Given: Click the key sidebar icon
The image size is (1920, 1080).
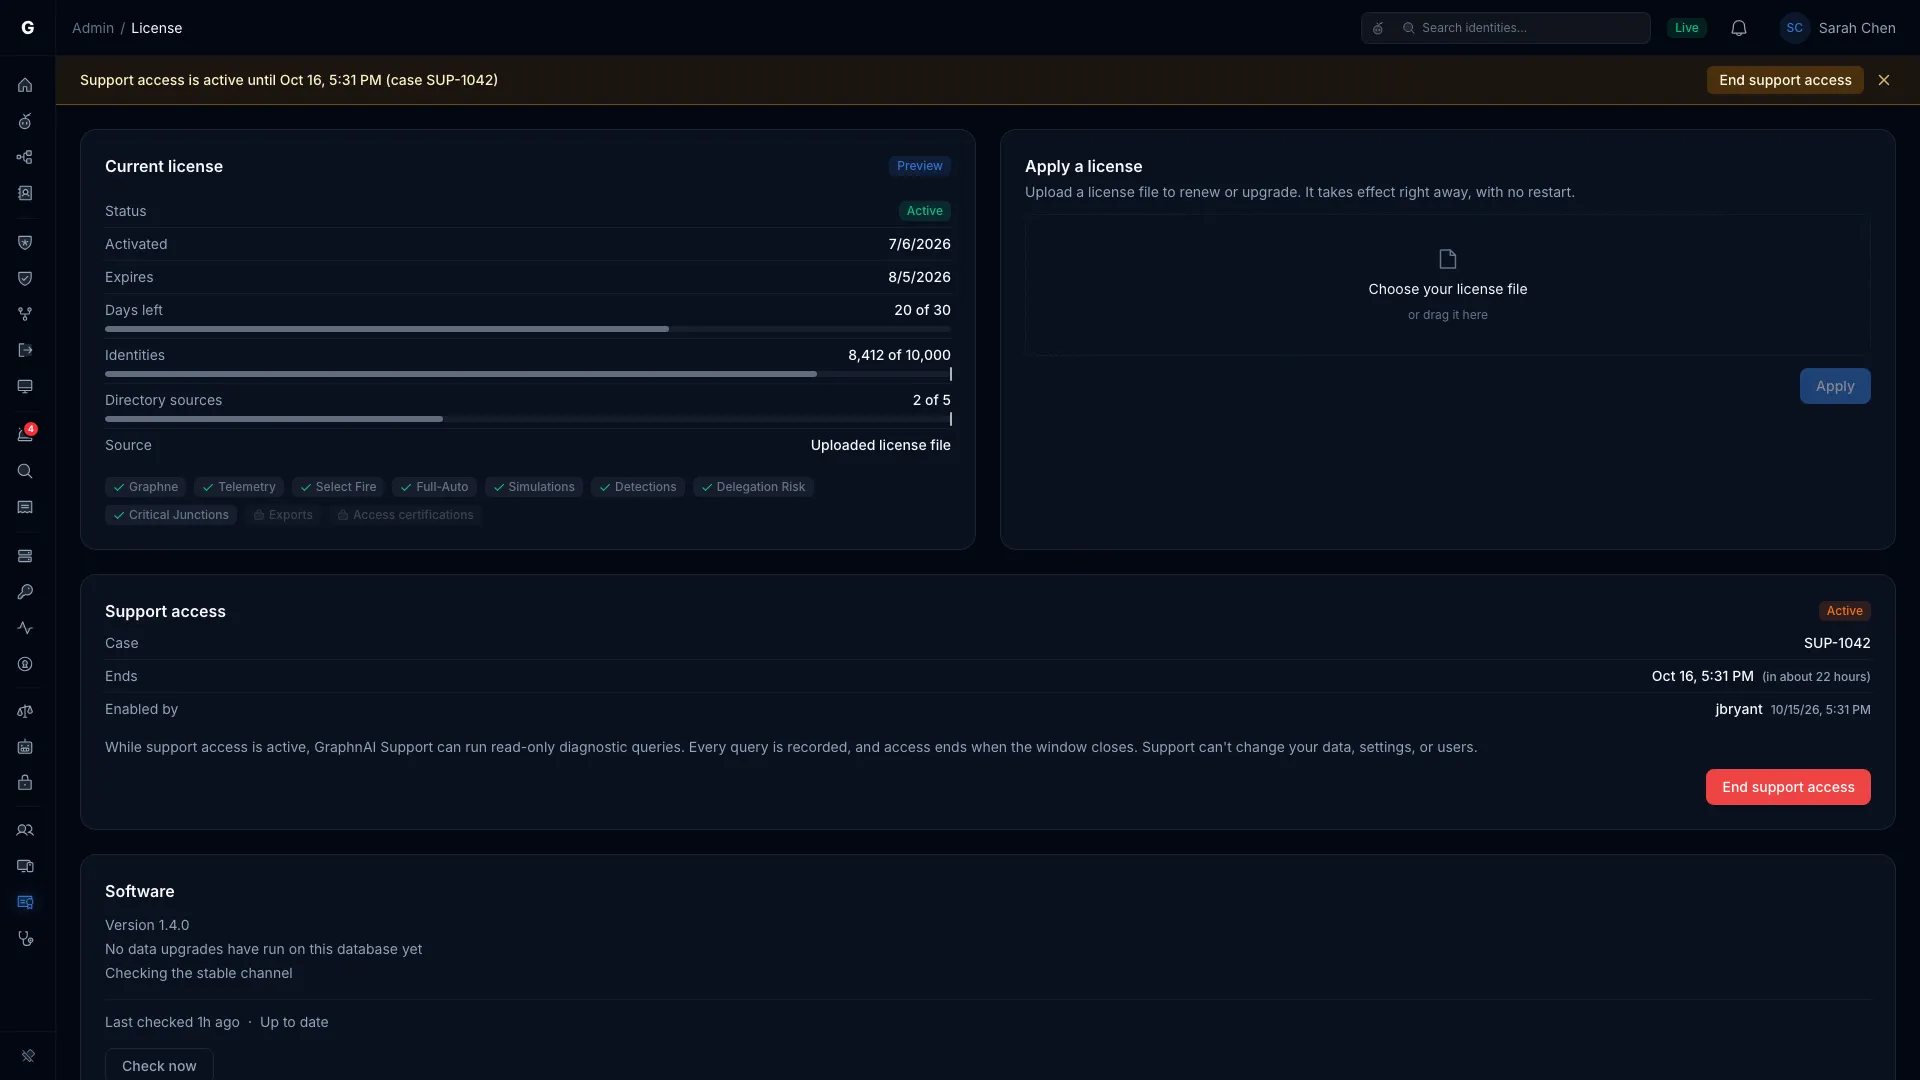Looking at the screenshot, I should [25, 592].
